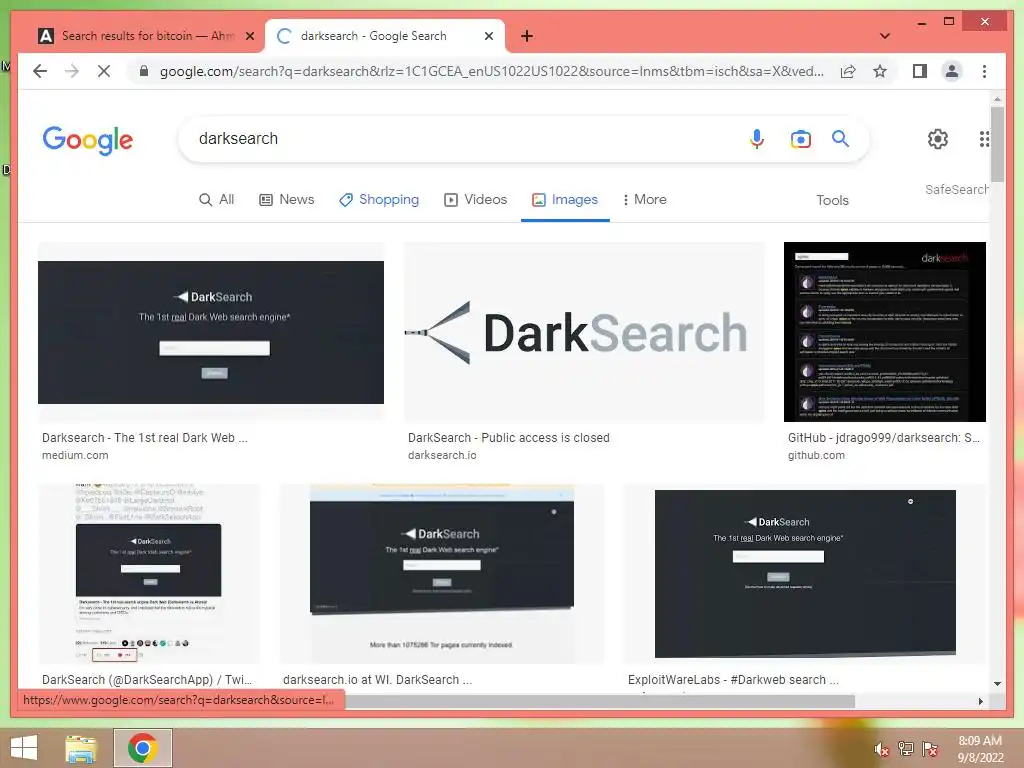The image size is (1024, 768).
Task: Bookmark this page with the star icon
Action: 880,71
